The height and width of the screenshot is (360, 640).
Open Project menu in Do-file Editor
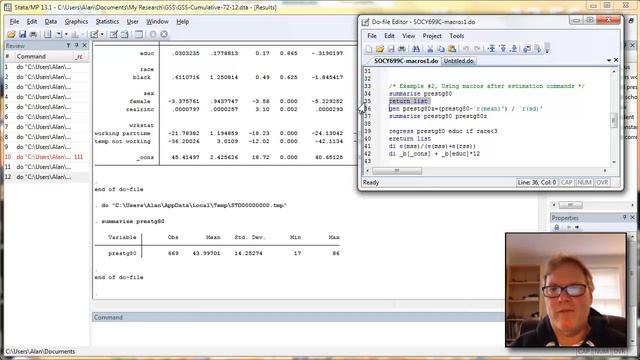click(x=432, y=36)
